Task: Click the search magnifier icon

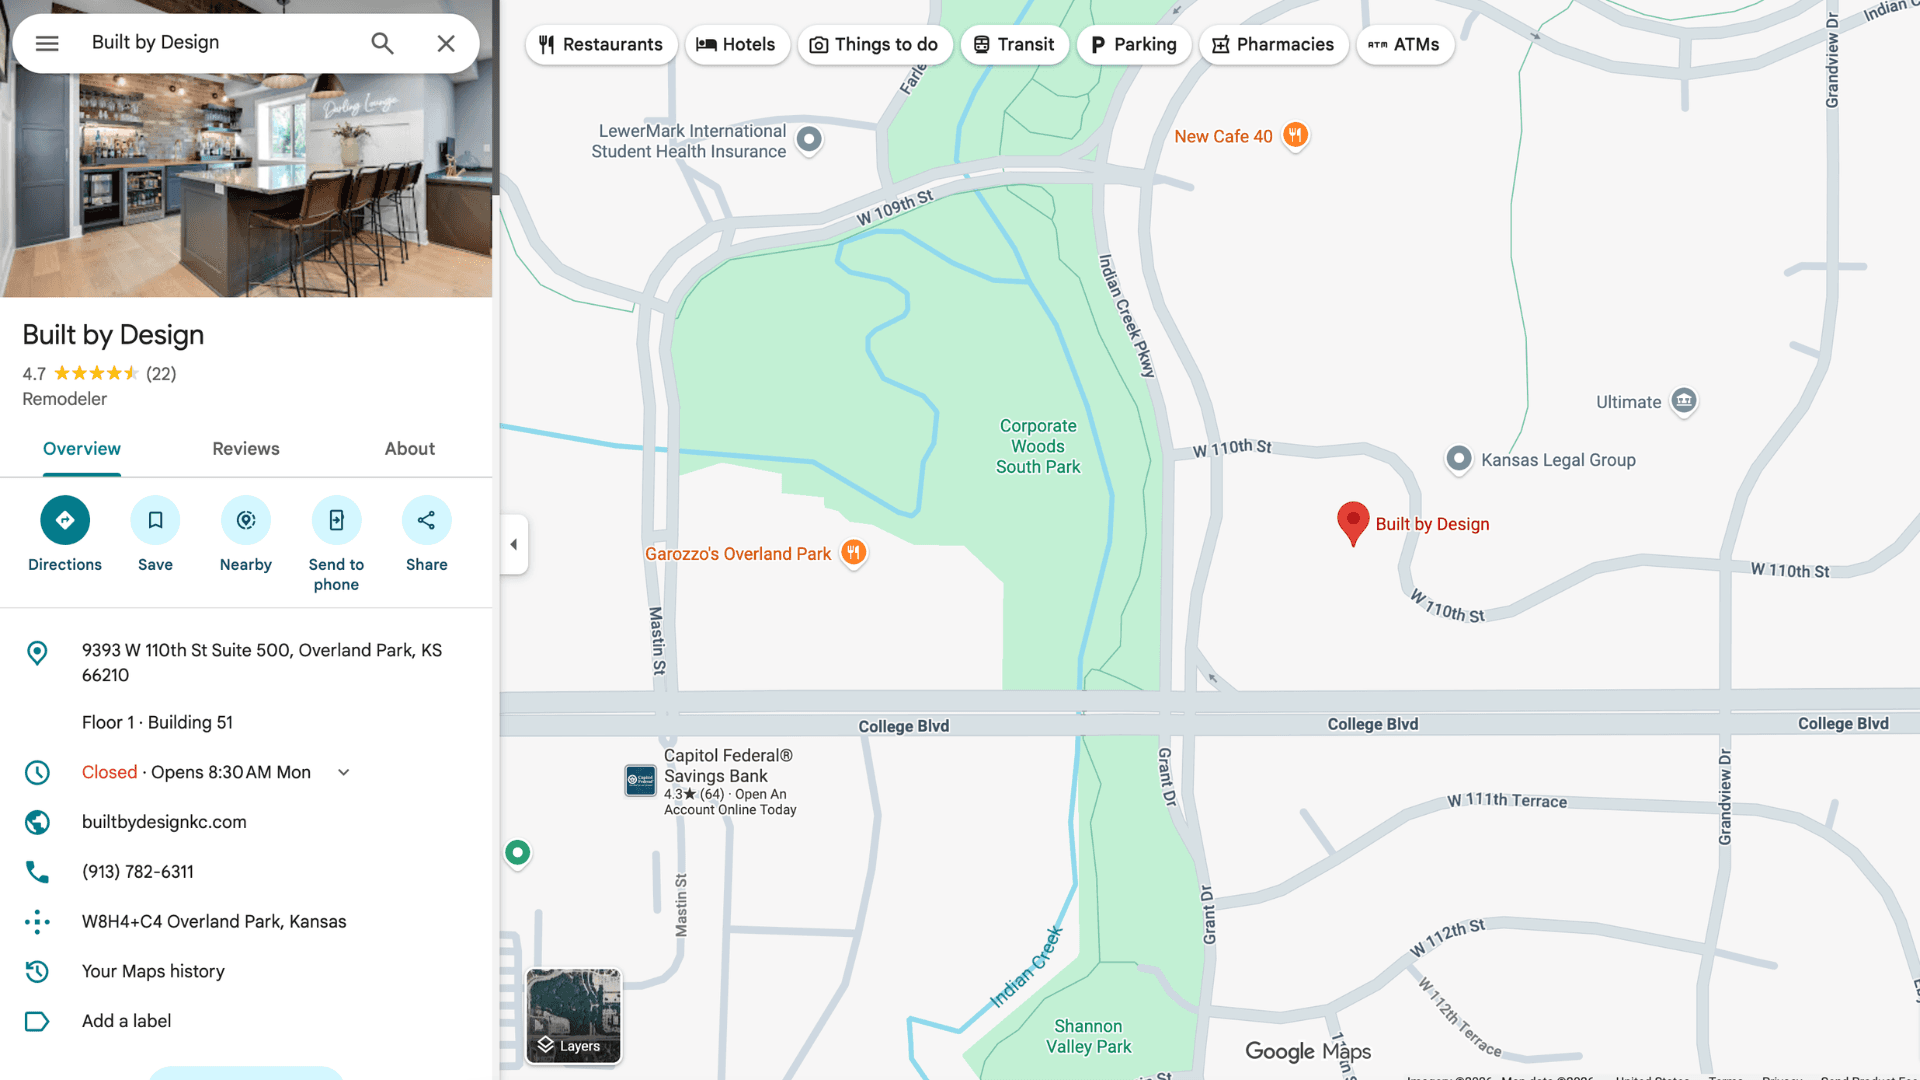Action: 382,43
